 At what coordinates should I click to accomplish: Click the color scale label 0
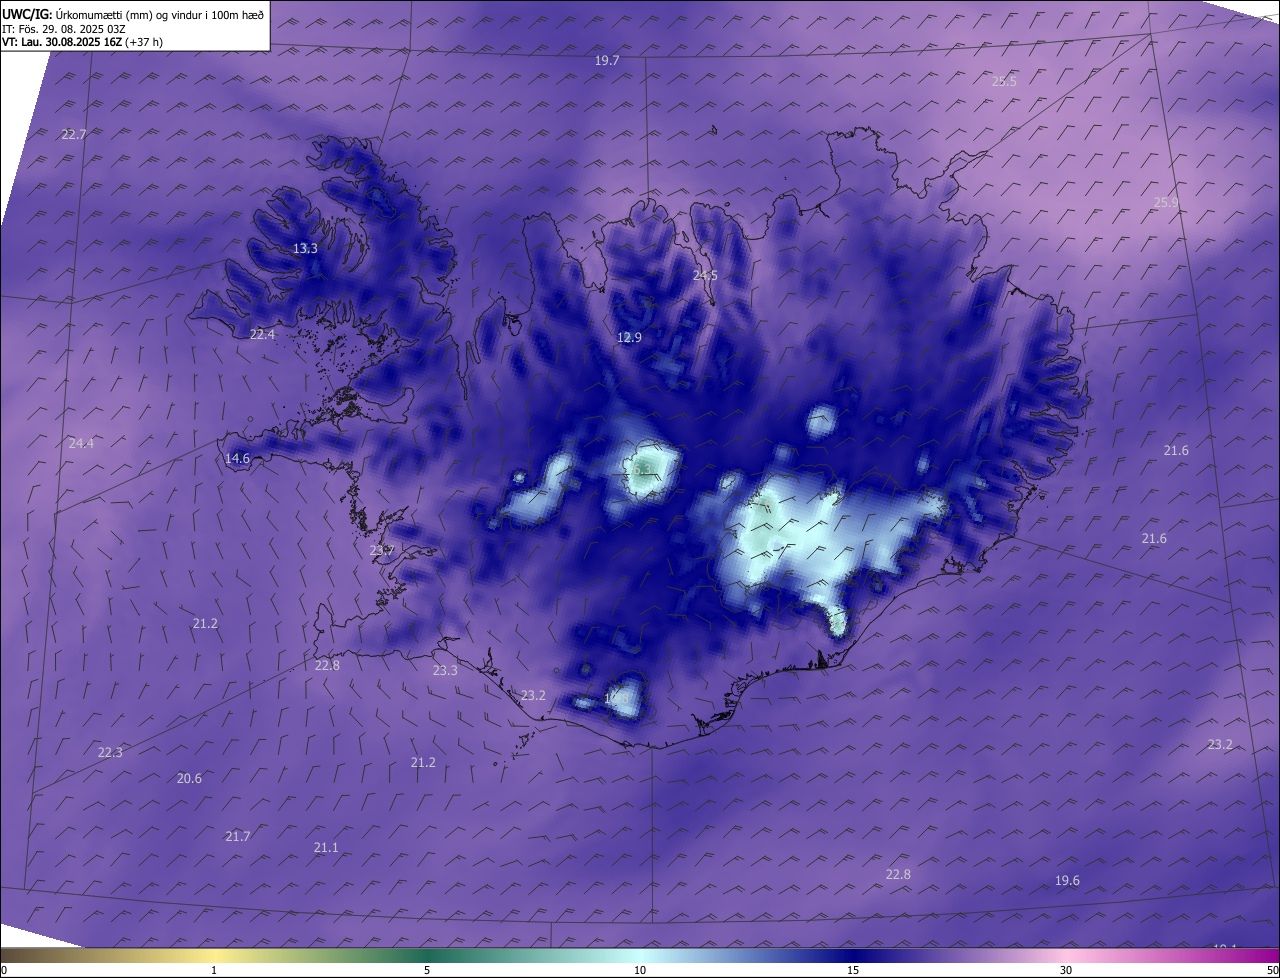(x=4, y=970)
